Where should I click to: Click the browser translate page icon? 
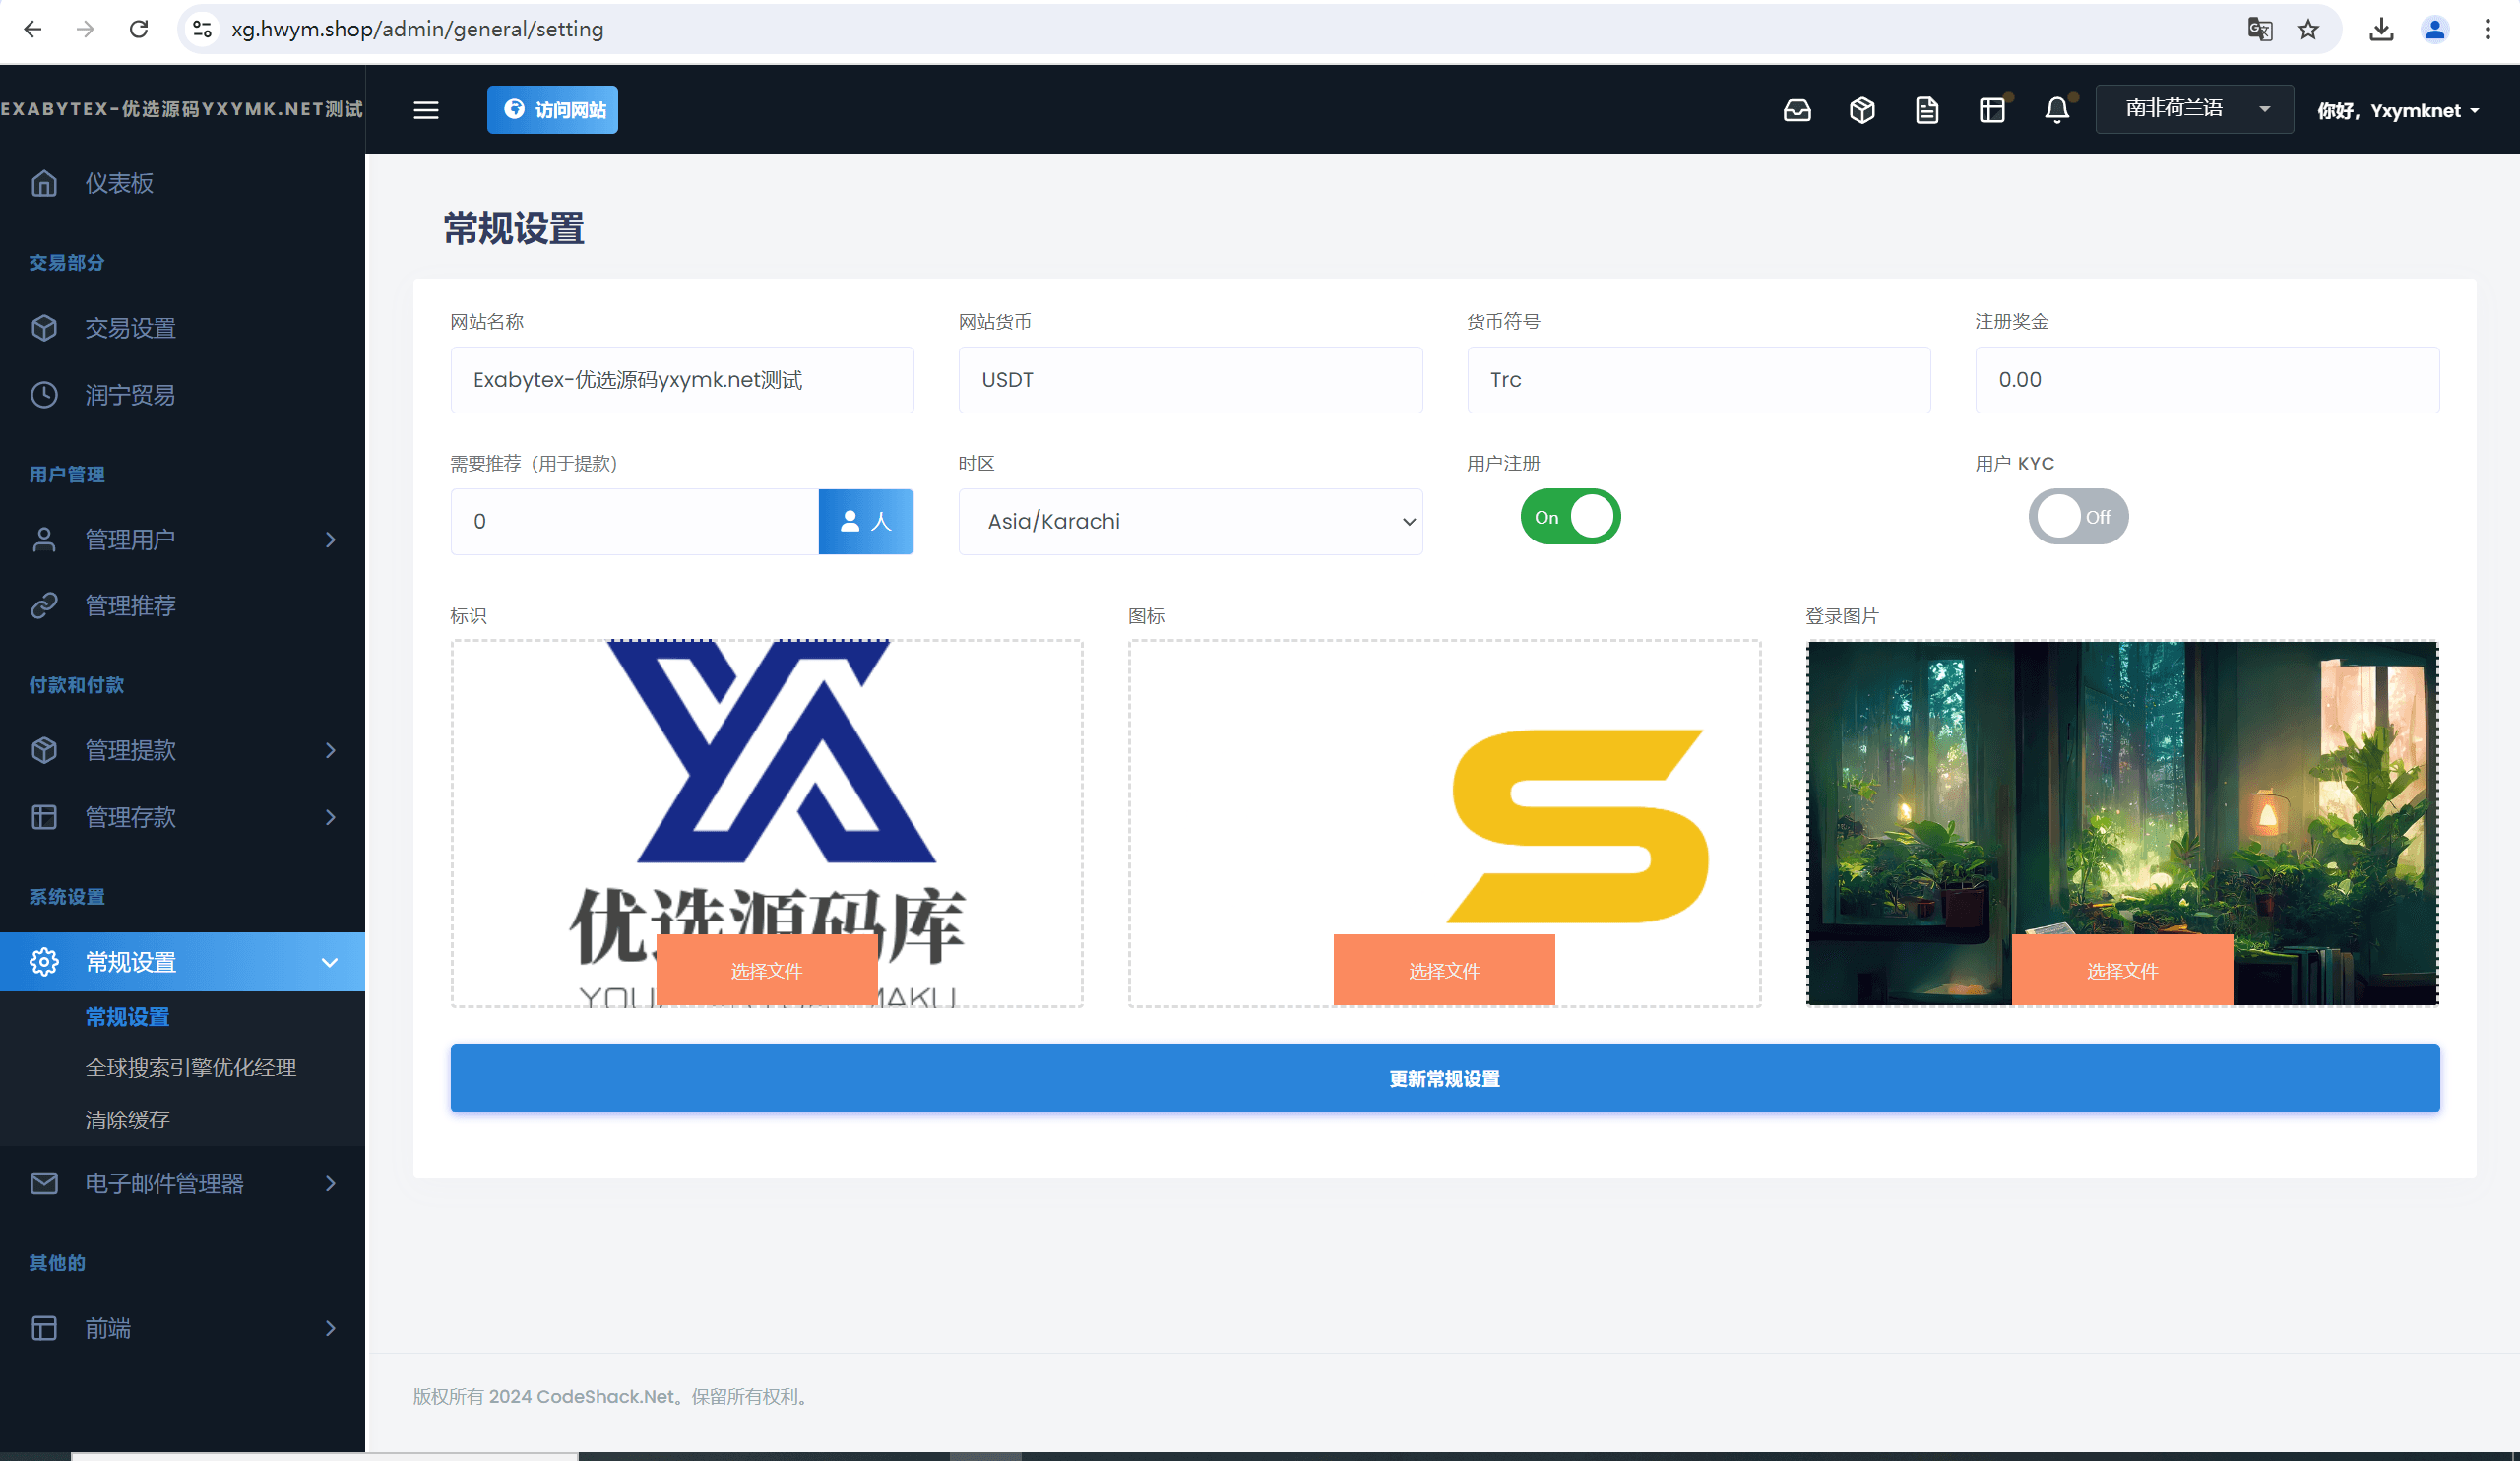point(2259,29)
